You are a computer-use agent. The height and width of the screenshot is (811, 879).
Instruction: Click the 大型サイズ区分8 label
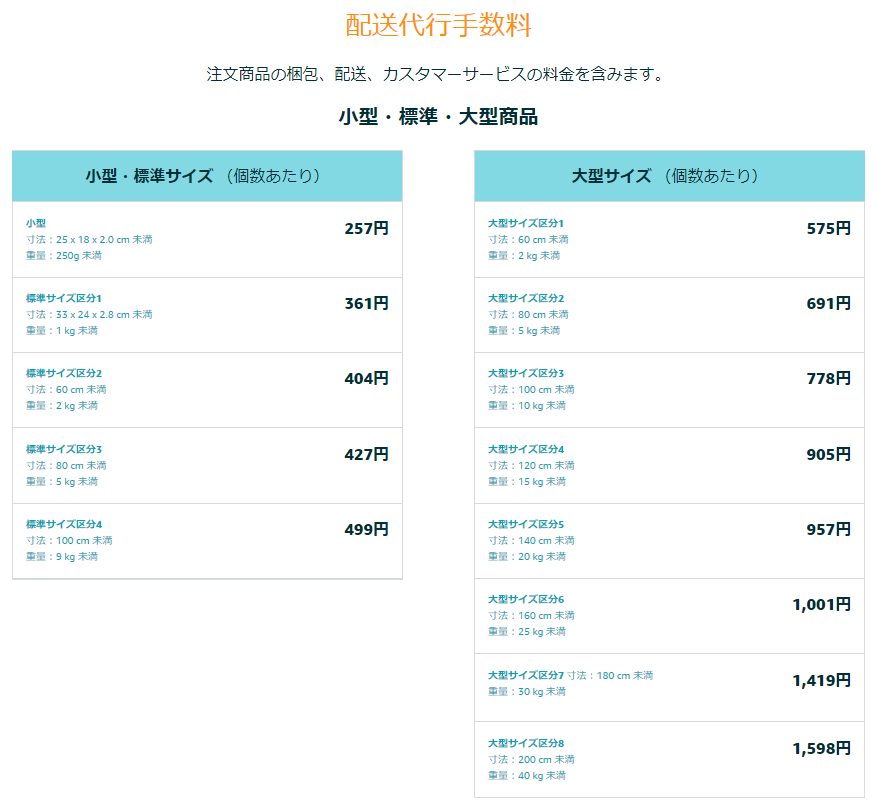(526, 743)
